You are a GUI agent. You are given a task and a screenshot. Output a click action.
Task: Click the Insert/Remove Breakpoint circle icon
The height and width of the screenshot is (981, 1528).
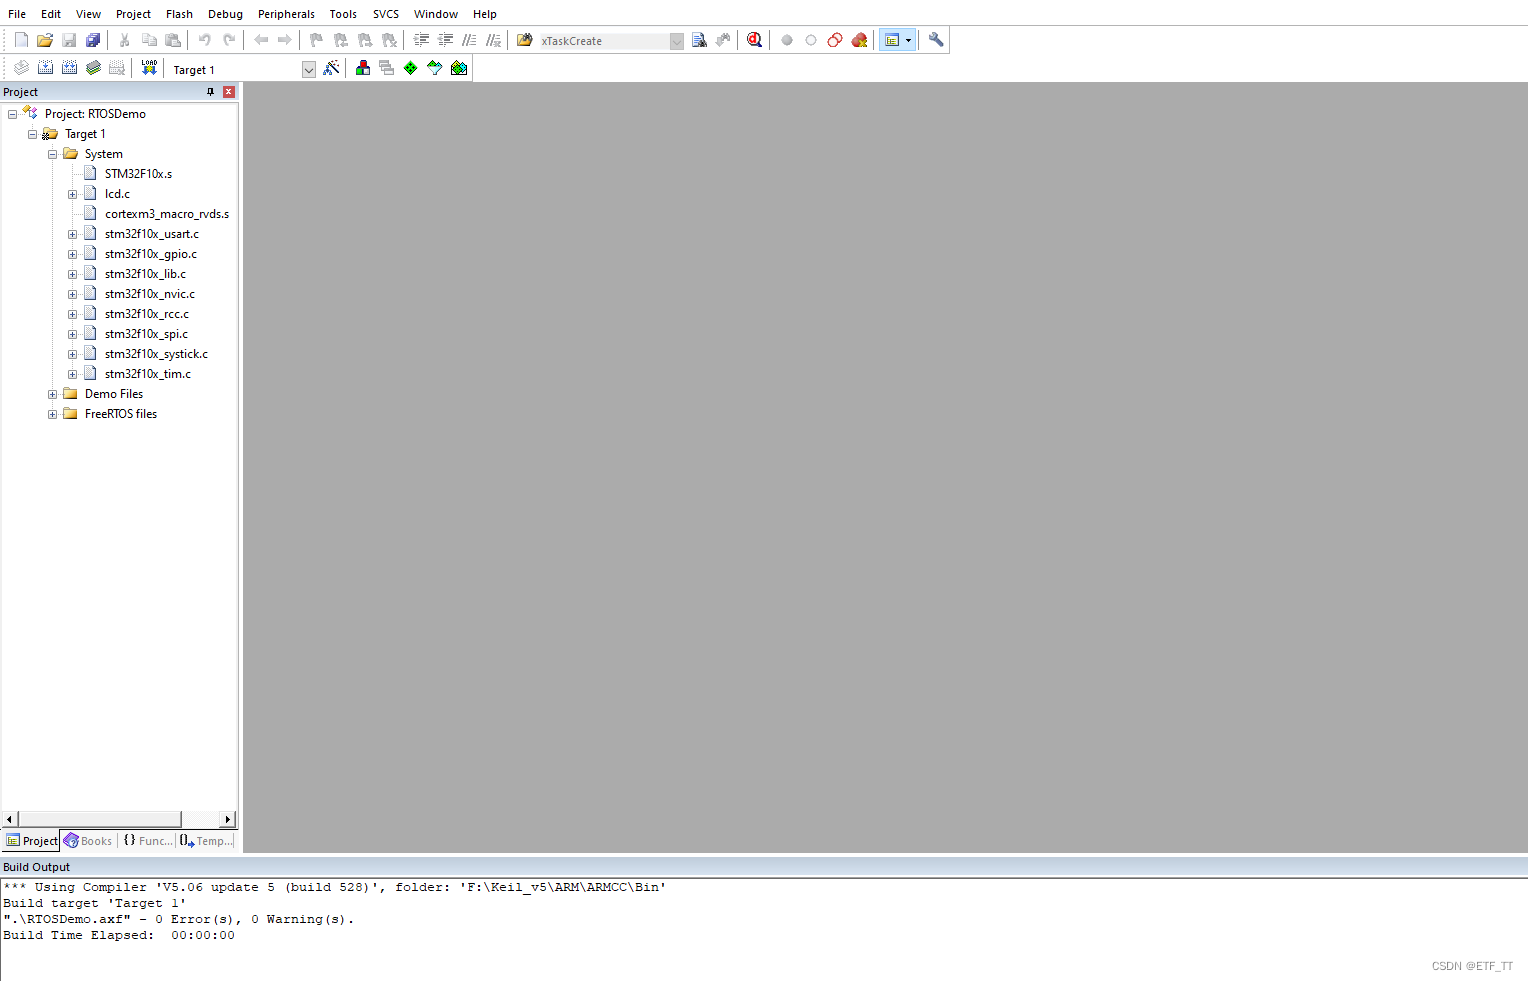[787, 40]
